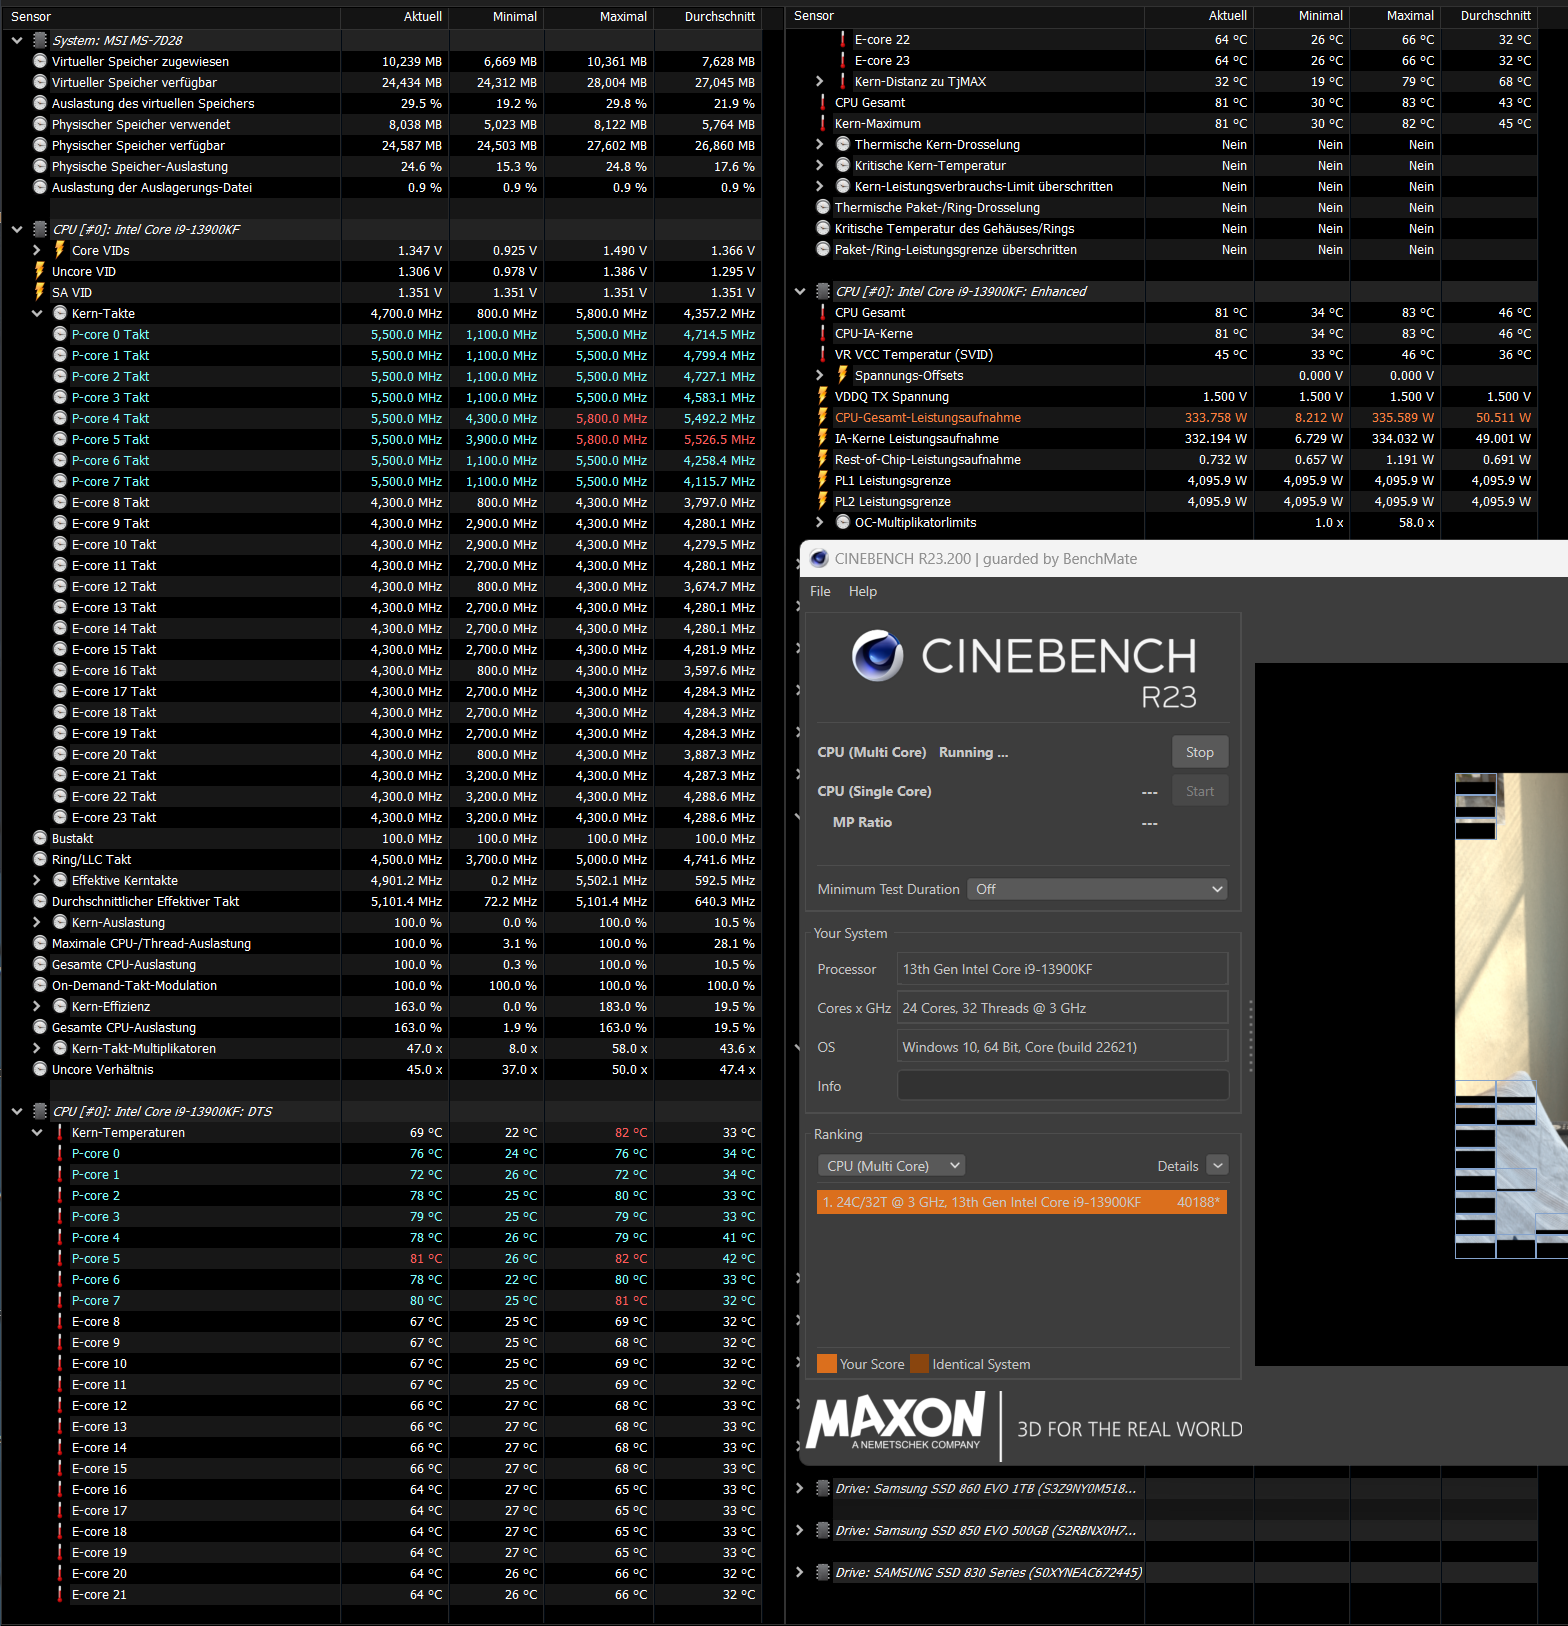Expand the Samsung SSD 860 EVO 1TB drive
Image resolution: width=1568 pixels, height=1626 pixels.
(799, 1488)
